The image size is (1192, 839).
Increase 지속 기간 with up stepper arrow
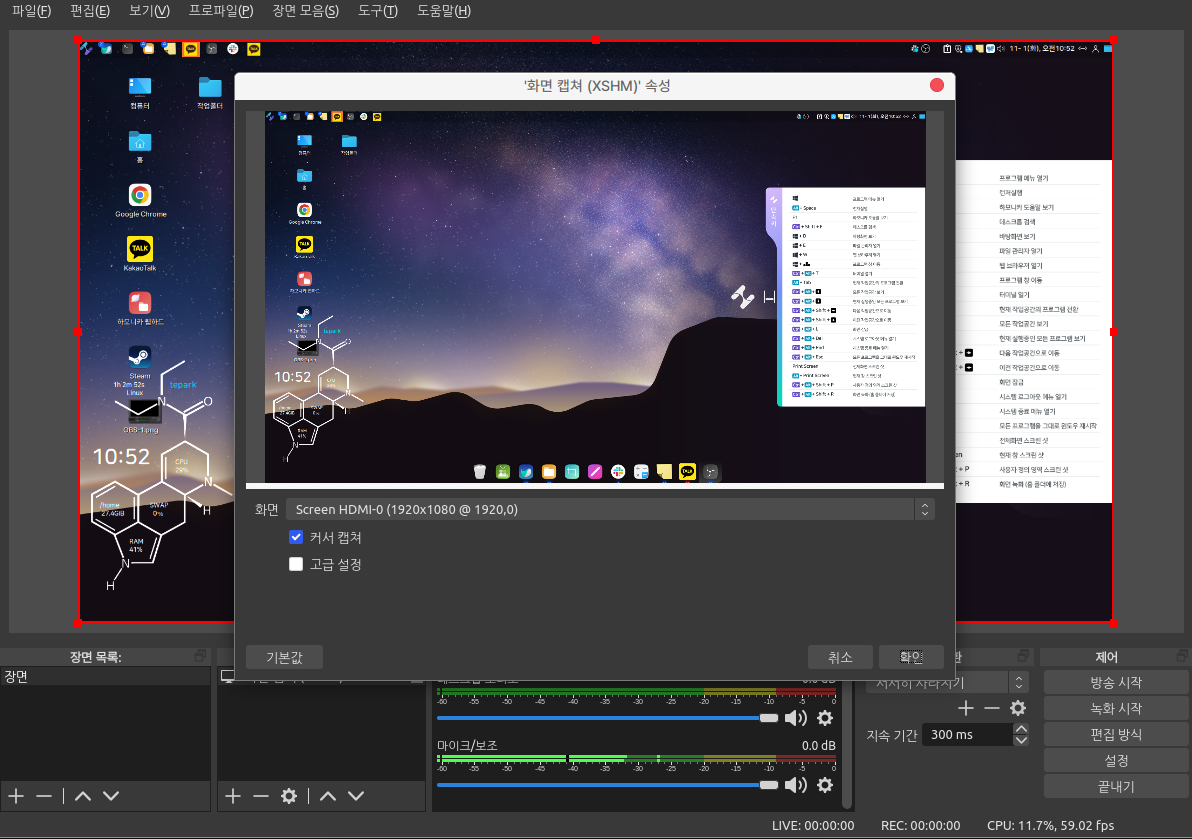[1021, 729]
